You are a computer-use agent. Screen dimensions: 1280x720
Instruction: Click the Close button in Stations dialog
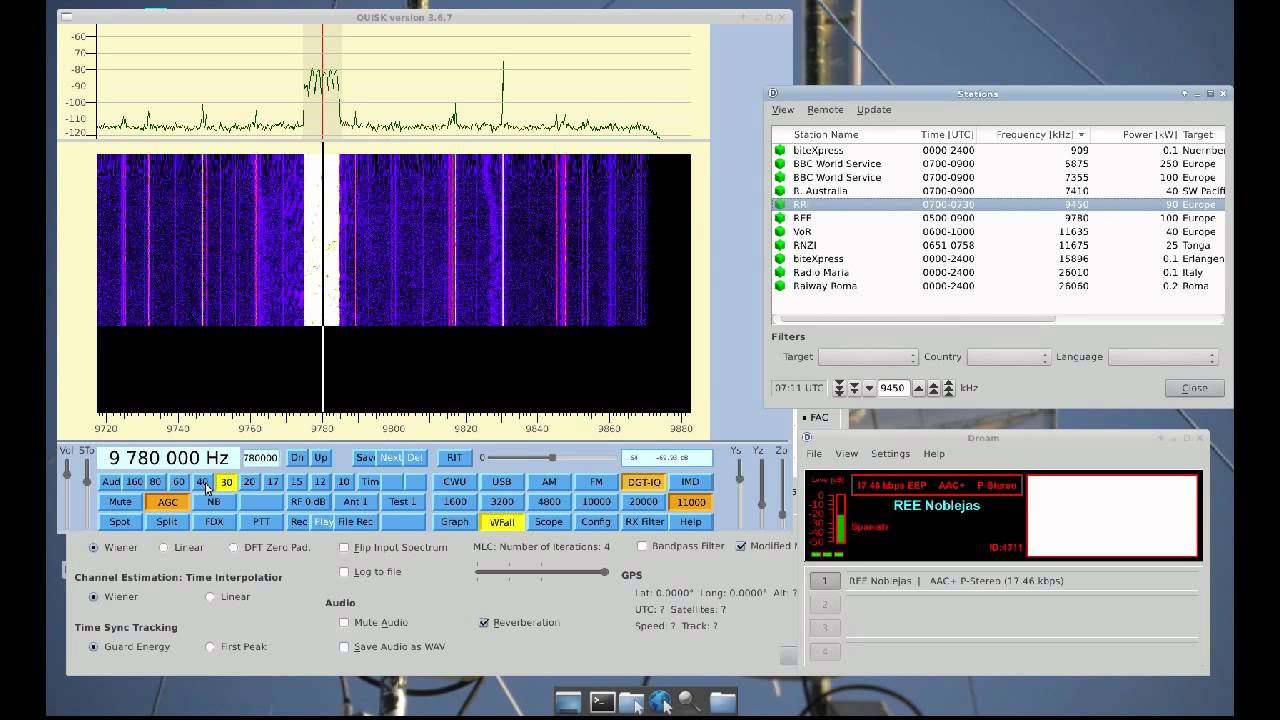1194,388
